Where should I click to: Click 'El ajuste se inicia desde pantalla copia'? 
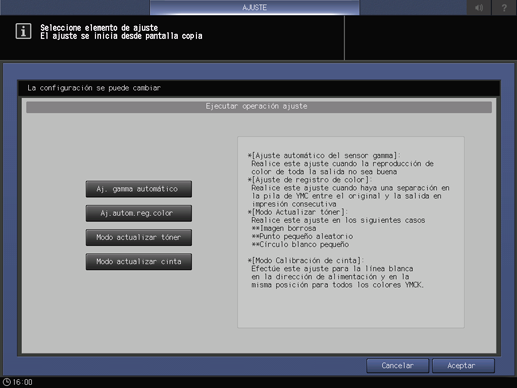tap(121, 36)
